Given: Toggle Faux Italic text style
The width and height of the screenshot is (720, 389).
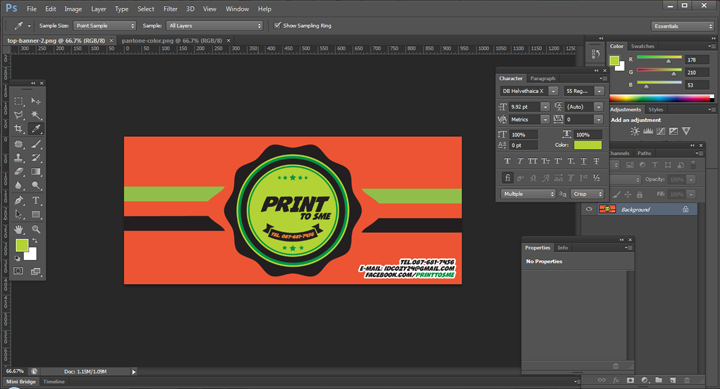Looking at the screenshot, I should [x=520, y=161].
